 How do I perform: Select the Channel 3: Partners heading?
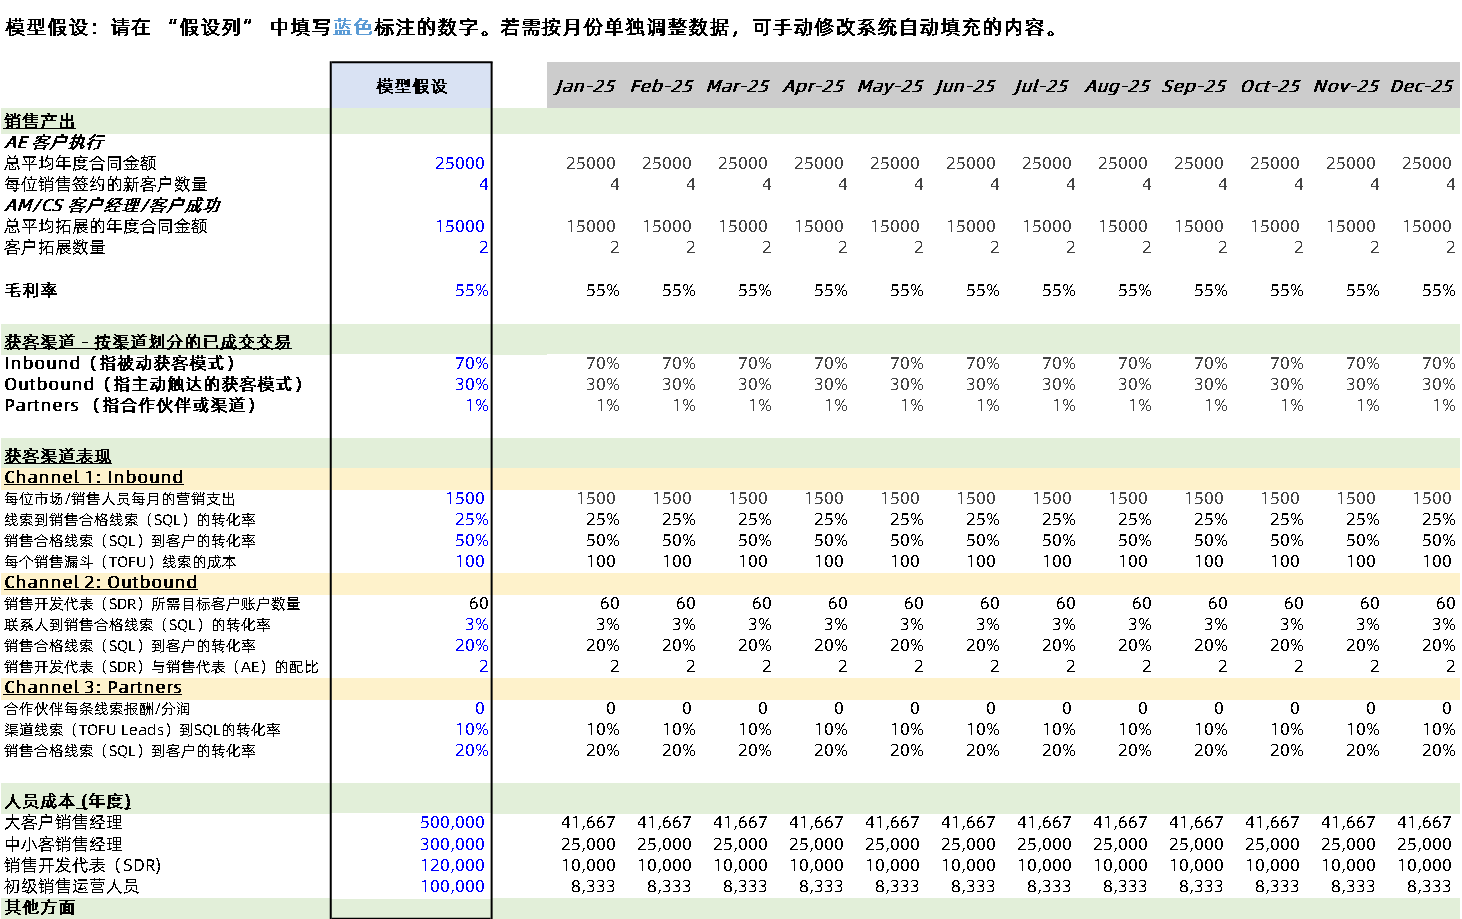pos(93,687)
